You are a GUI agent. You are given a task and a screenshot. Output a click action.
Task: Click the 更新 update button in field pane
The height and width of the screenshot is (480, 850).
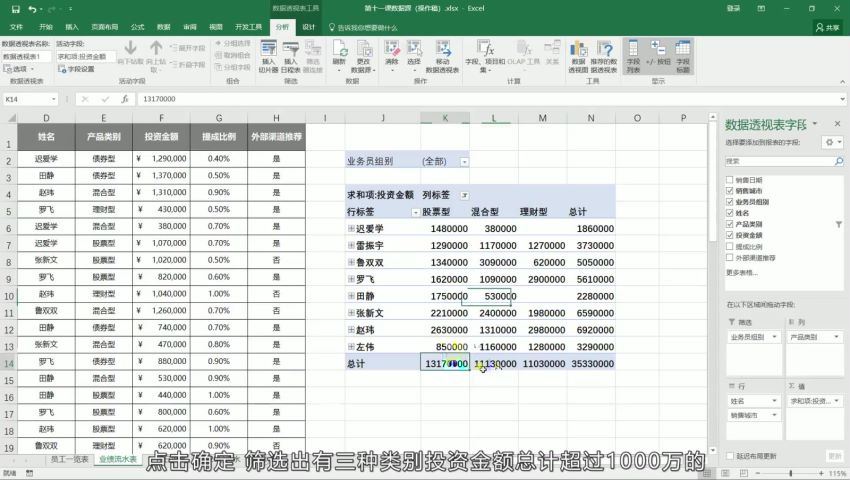(835, 456)
